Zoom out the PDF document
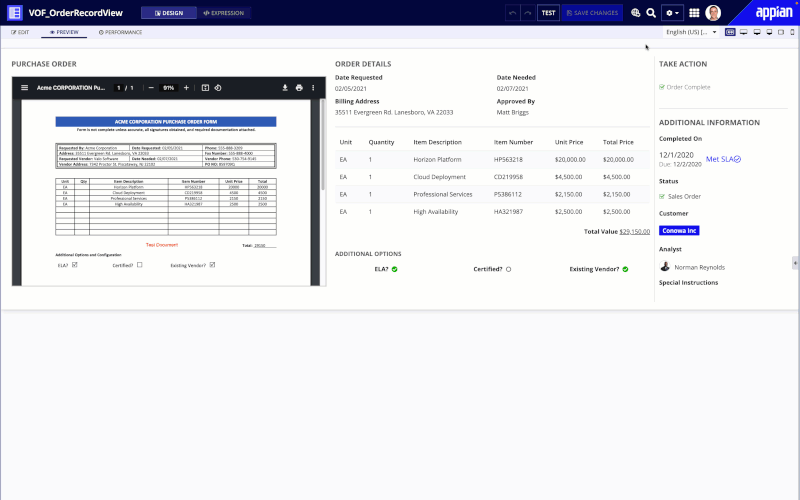 [151, 88]
